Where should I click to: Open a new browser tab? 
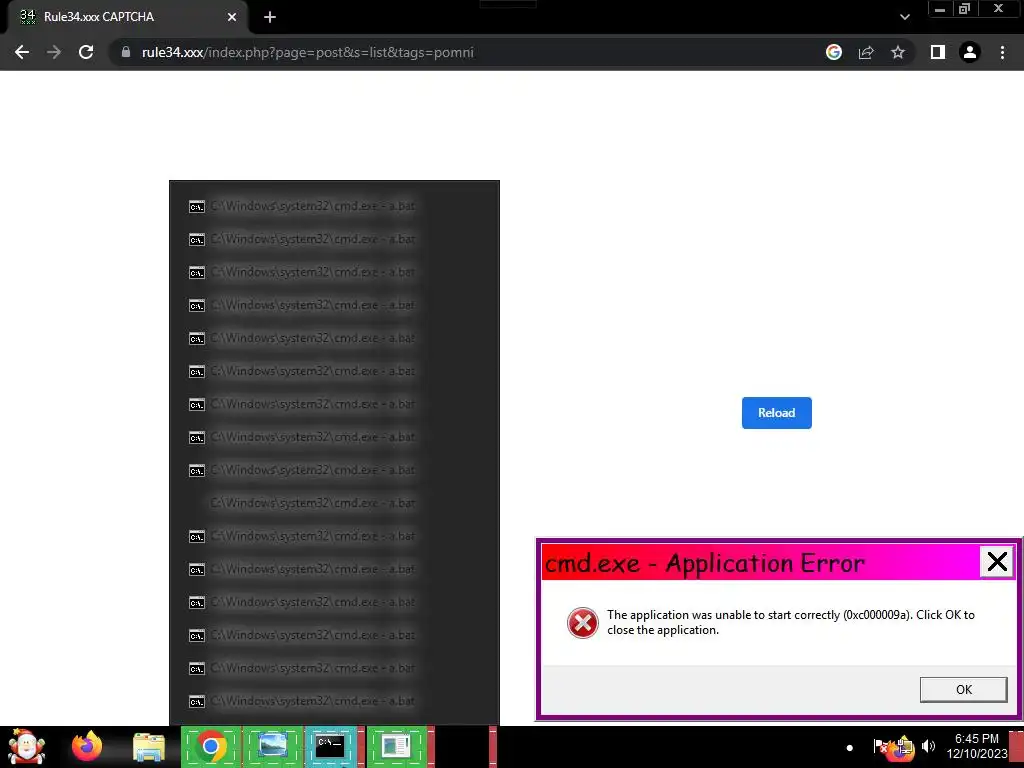tap(270, 17)
